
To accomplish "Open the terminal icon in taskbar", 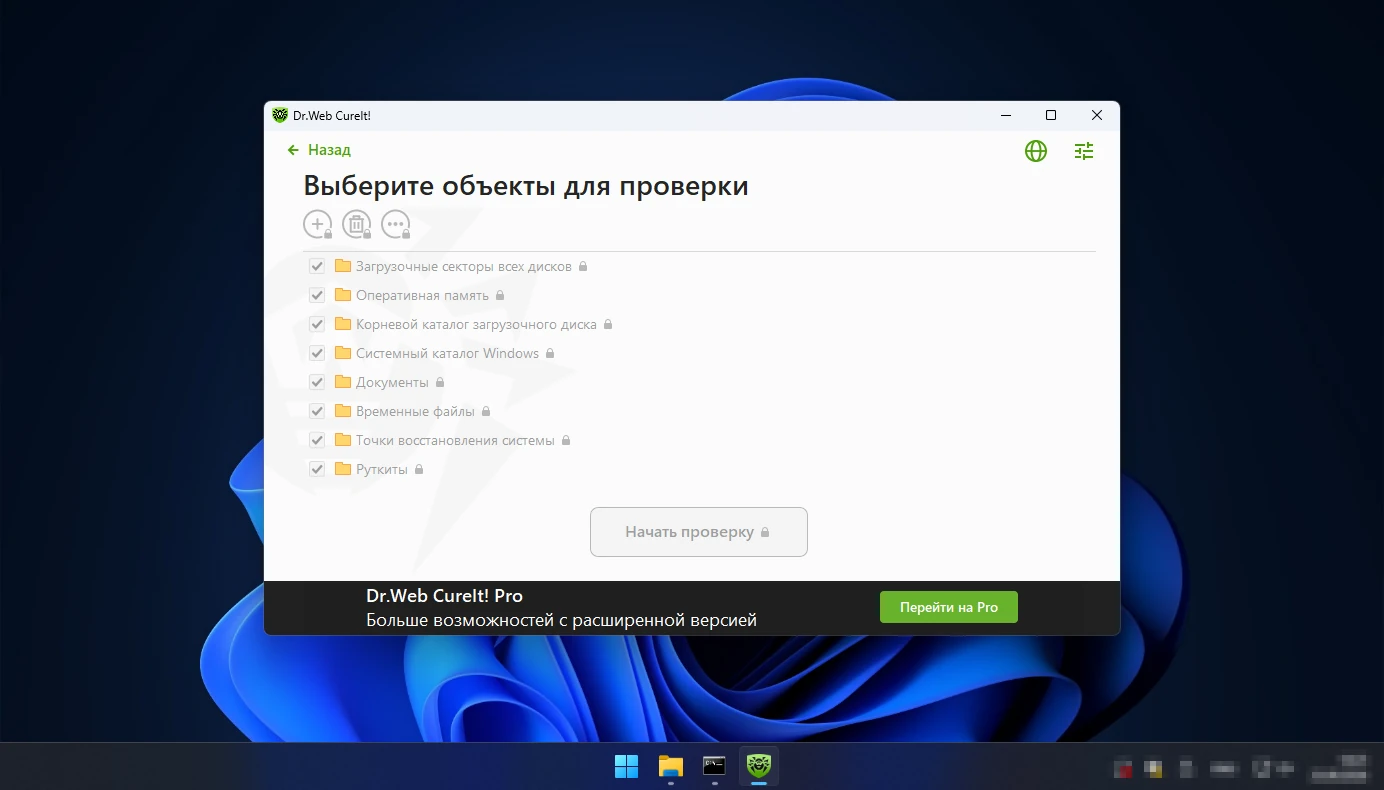I will point(714,766).
